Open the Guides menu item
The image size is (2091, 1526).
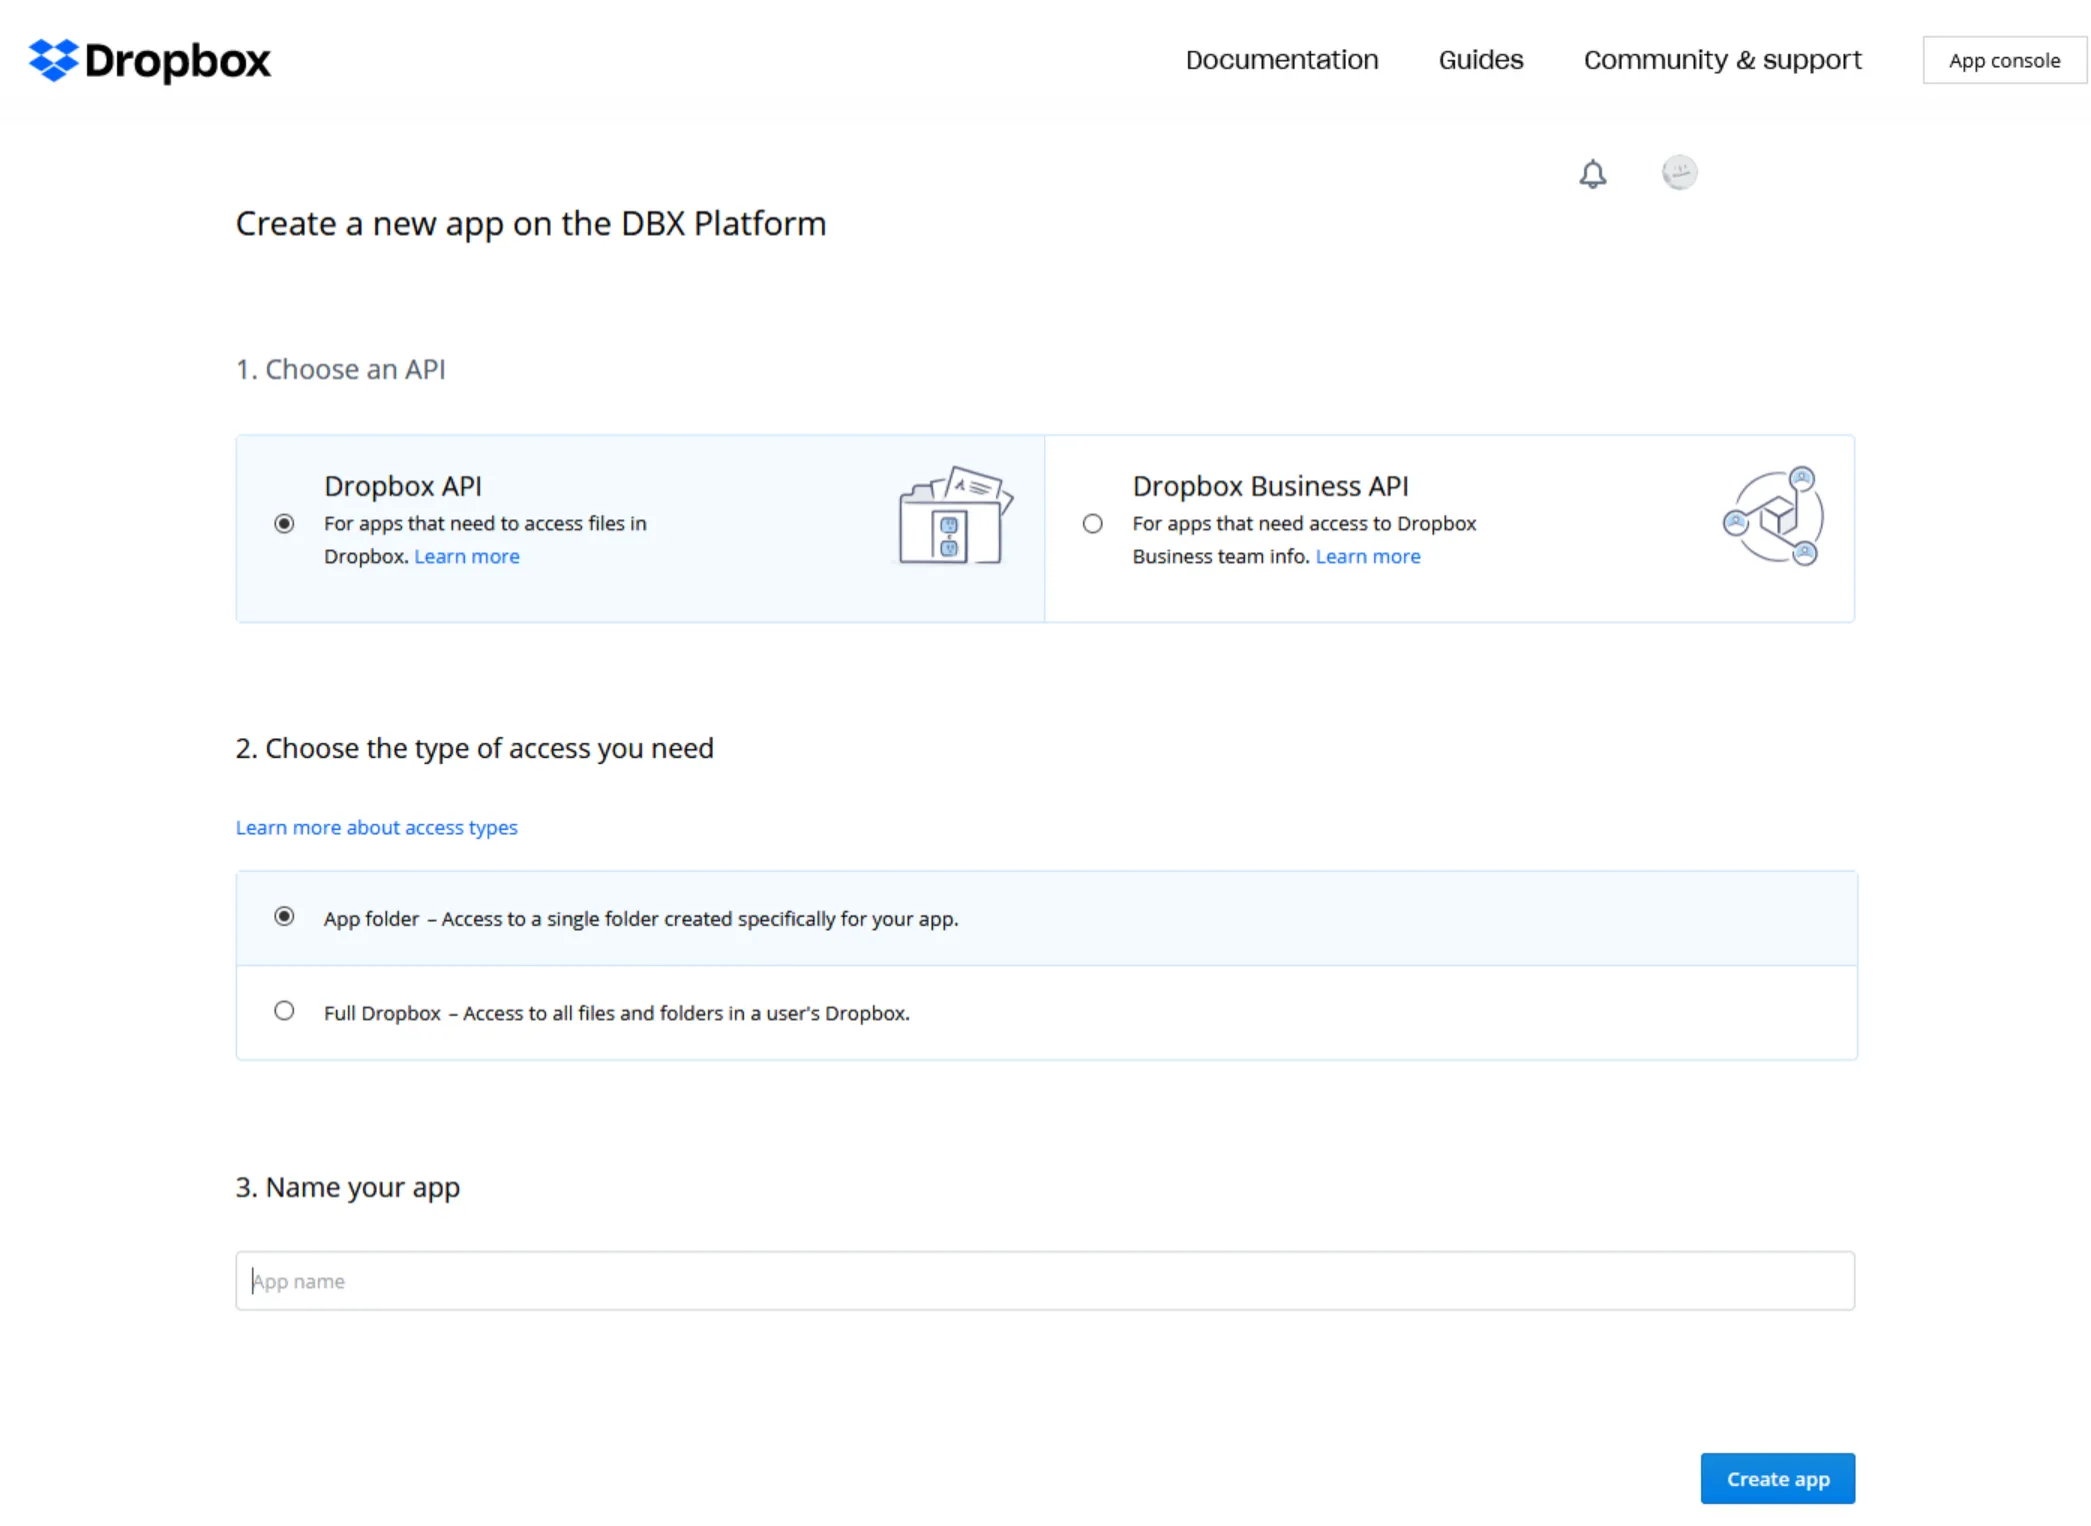(x=1480, y=60)
